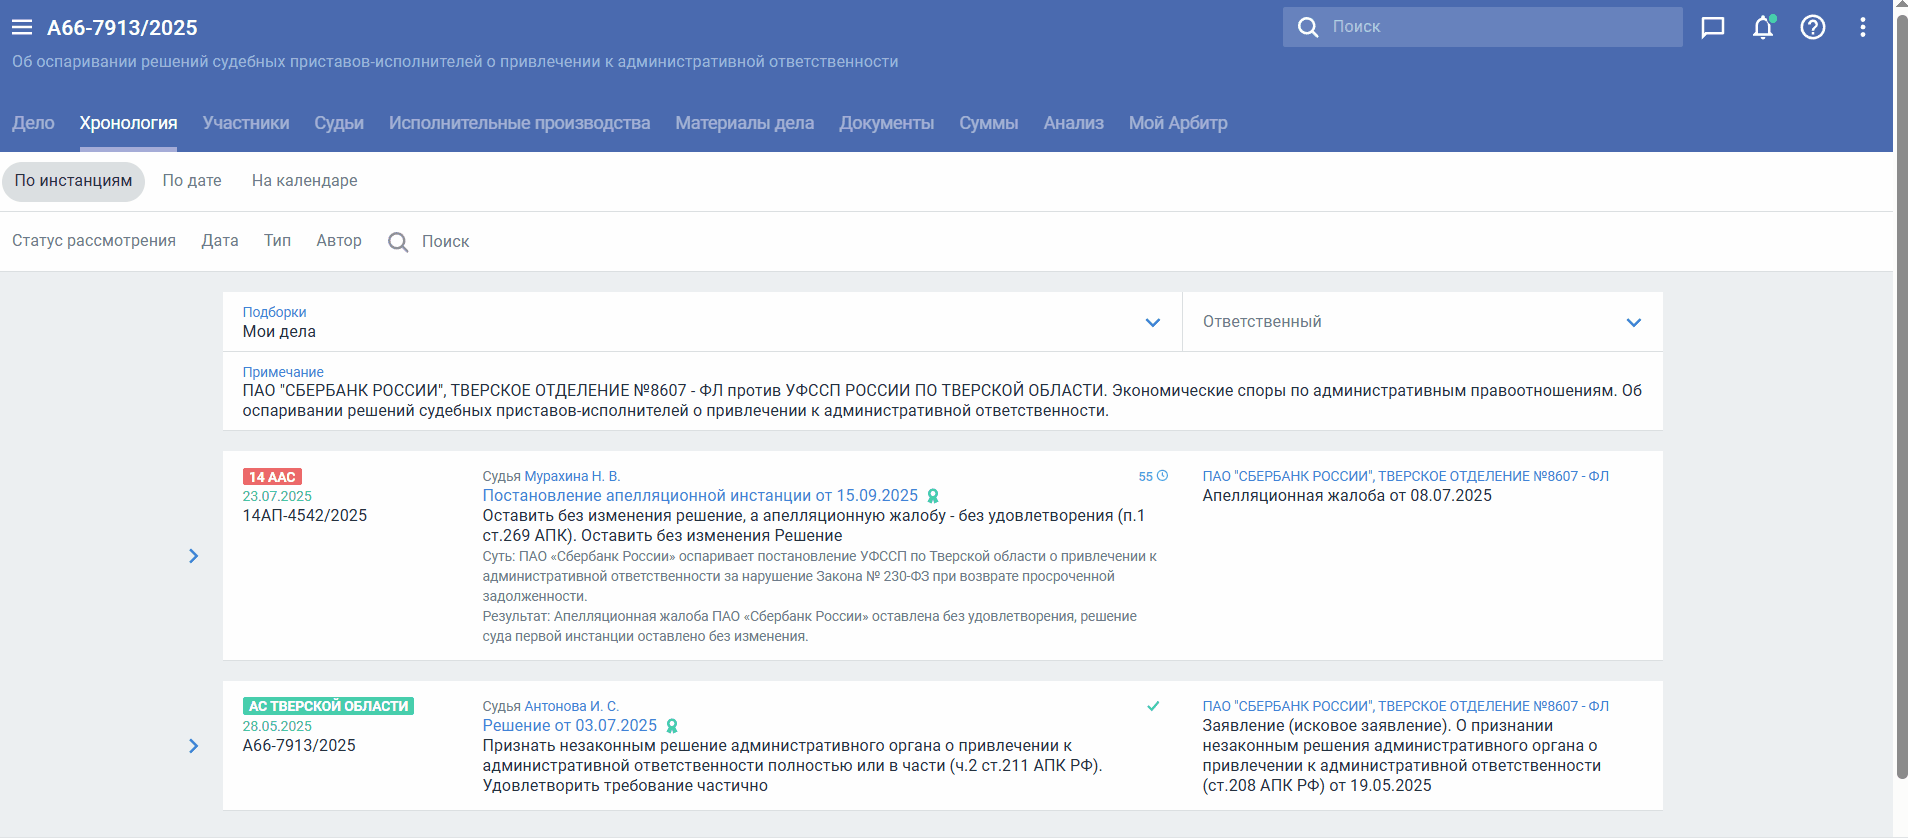Open the help question mark icon

(1812, 27)
